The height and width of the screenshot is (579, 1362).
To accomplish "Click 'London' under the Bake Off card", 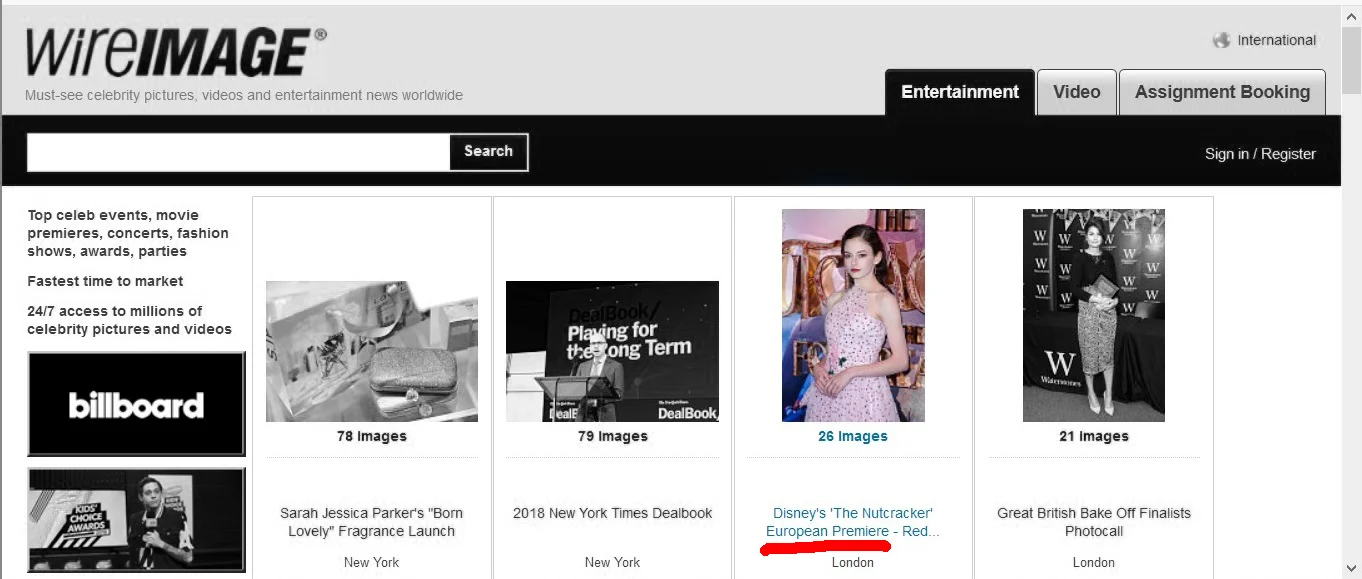I will click(x=1094, y=562).
